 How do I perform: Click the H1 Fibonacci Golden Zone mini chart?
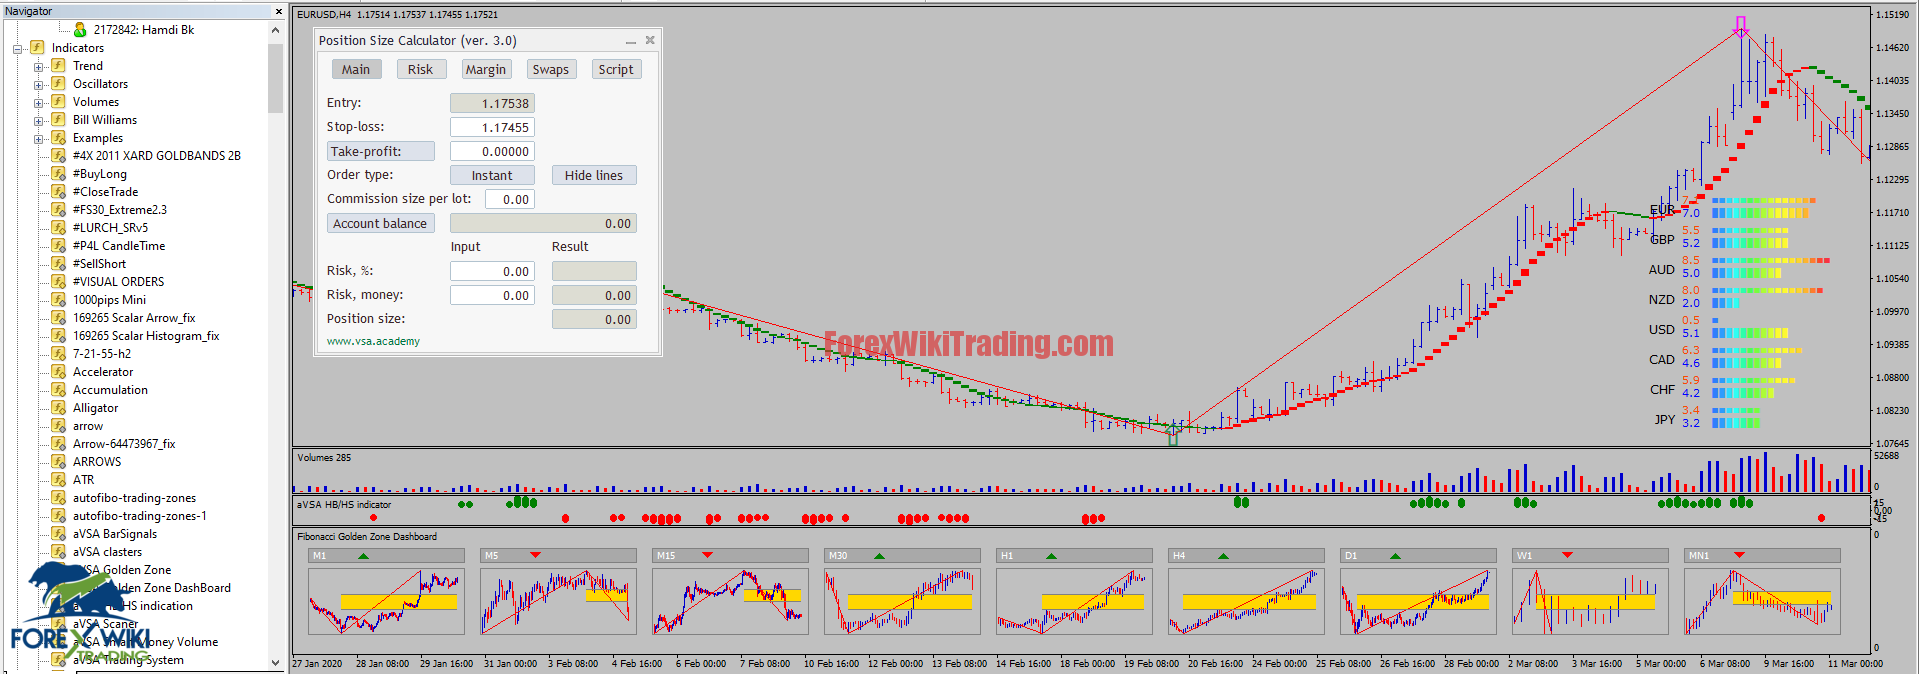[1074, 602]
